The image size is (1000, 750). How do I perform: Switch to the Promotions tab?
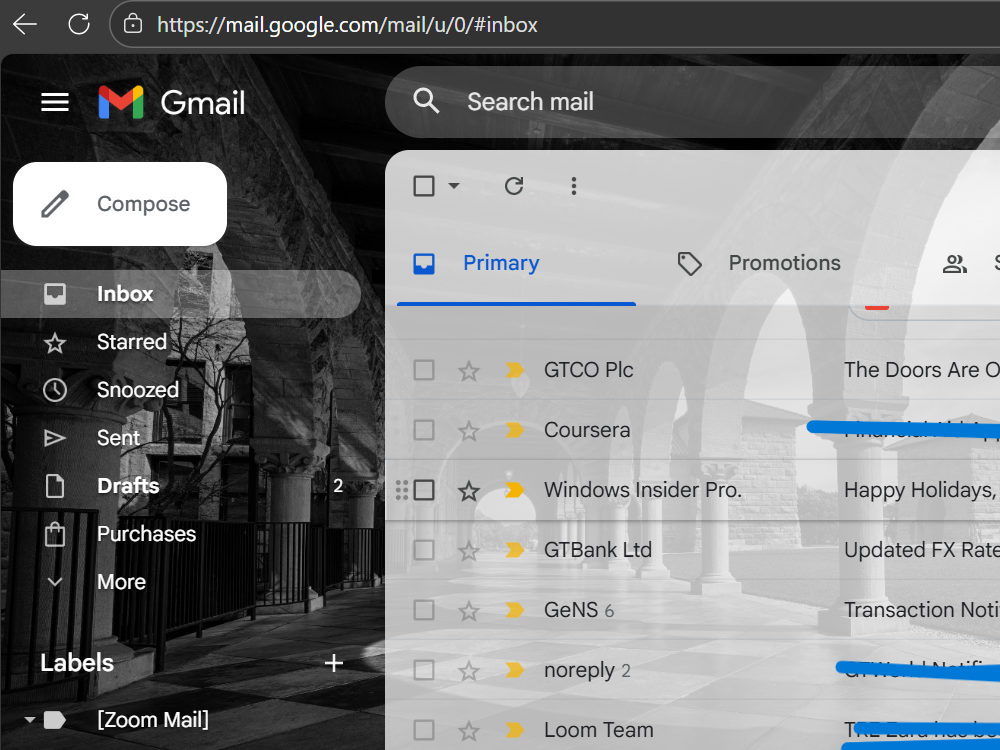(x=759, y=263)
